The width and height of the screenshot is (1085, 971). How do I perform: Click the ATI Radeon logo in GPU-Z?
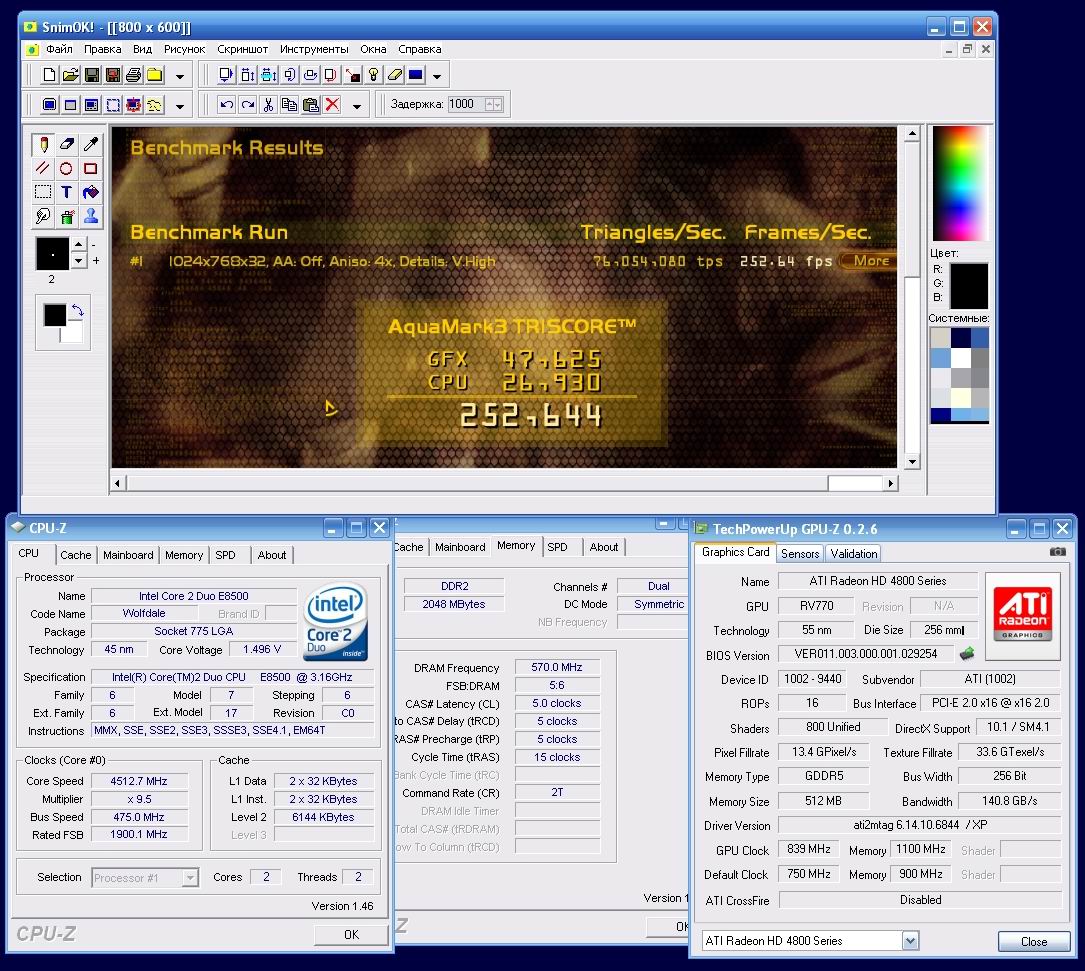(1023, 615)
